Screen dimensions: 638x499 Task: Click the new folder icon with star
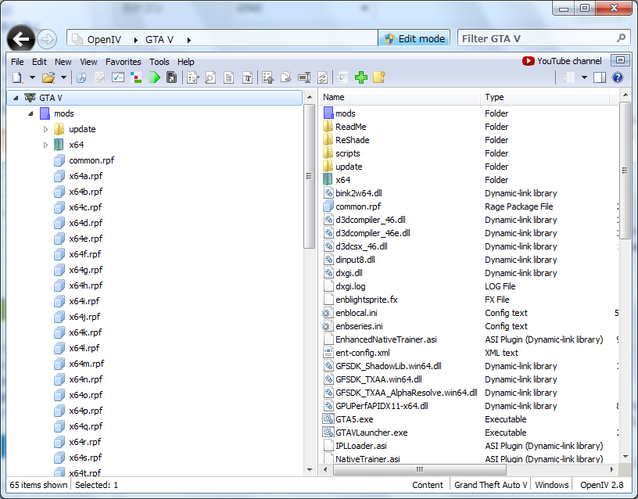click(x=379, y=77)
